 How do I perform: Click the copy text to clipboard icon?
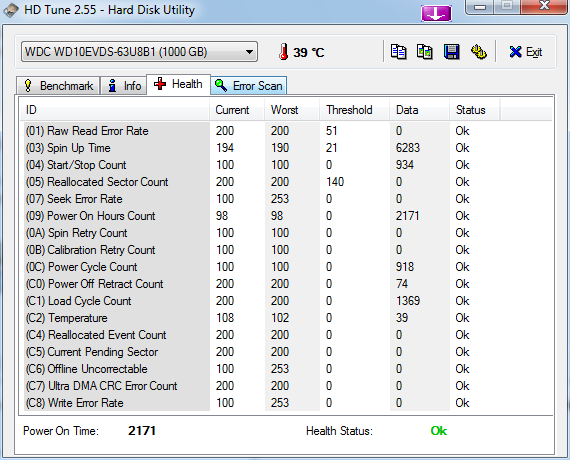[x=398, y=52]
